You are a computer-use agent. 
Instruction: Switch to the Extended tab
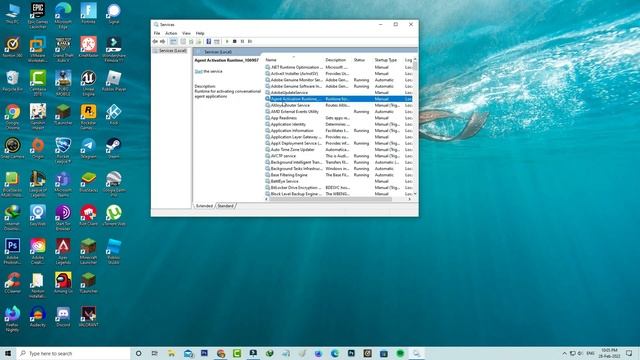coord(204,206)
